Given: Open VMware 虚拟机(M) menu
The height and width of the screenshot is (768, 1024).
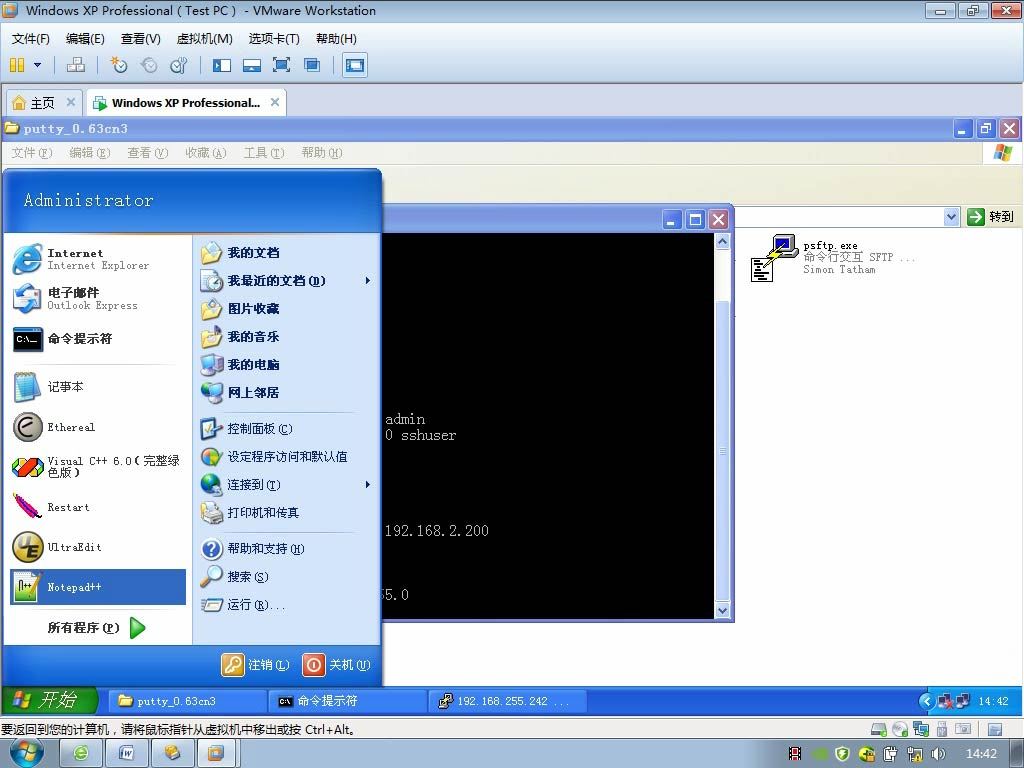Looking at the screenshot, I should coord(204,39).
